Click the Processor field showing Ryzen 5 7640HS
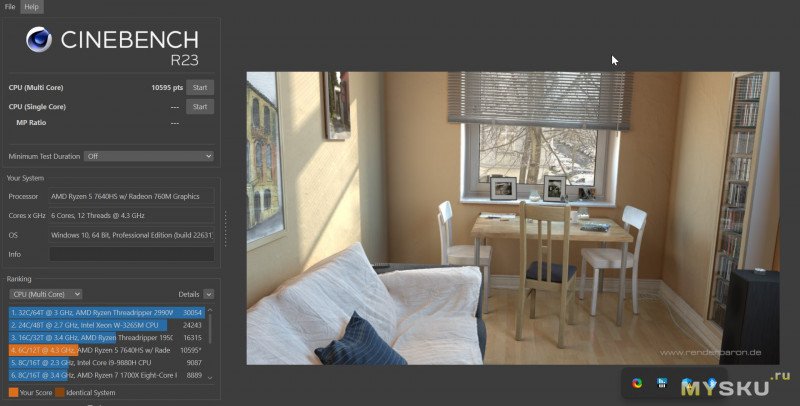 [x=132, y=196]
